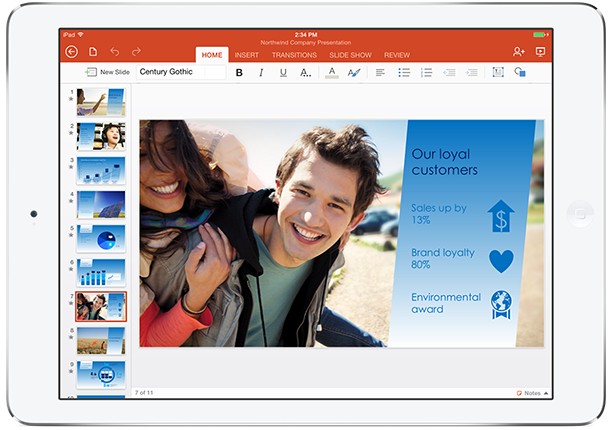Open the Century Gothic font box
The width and height of the screenshot is (610, 430).
point(181,72)
